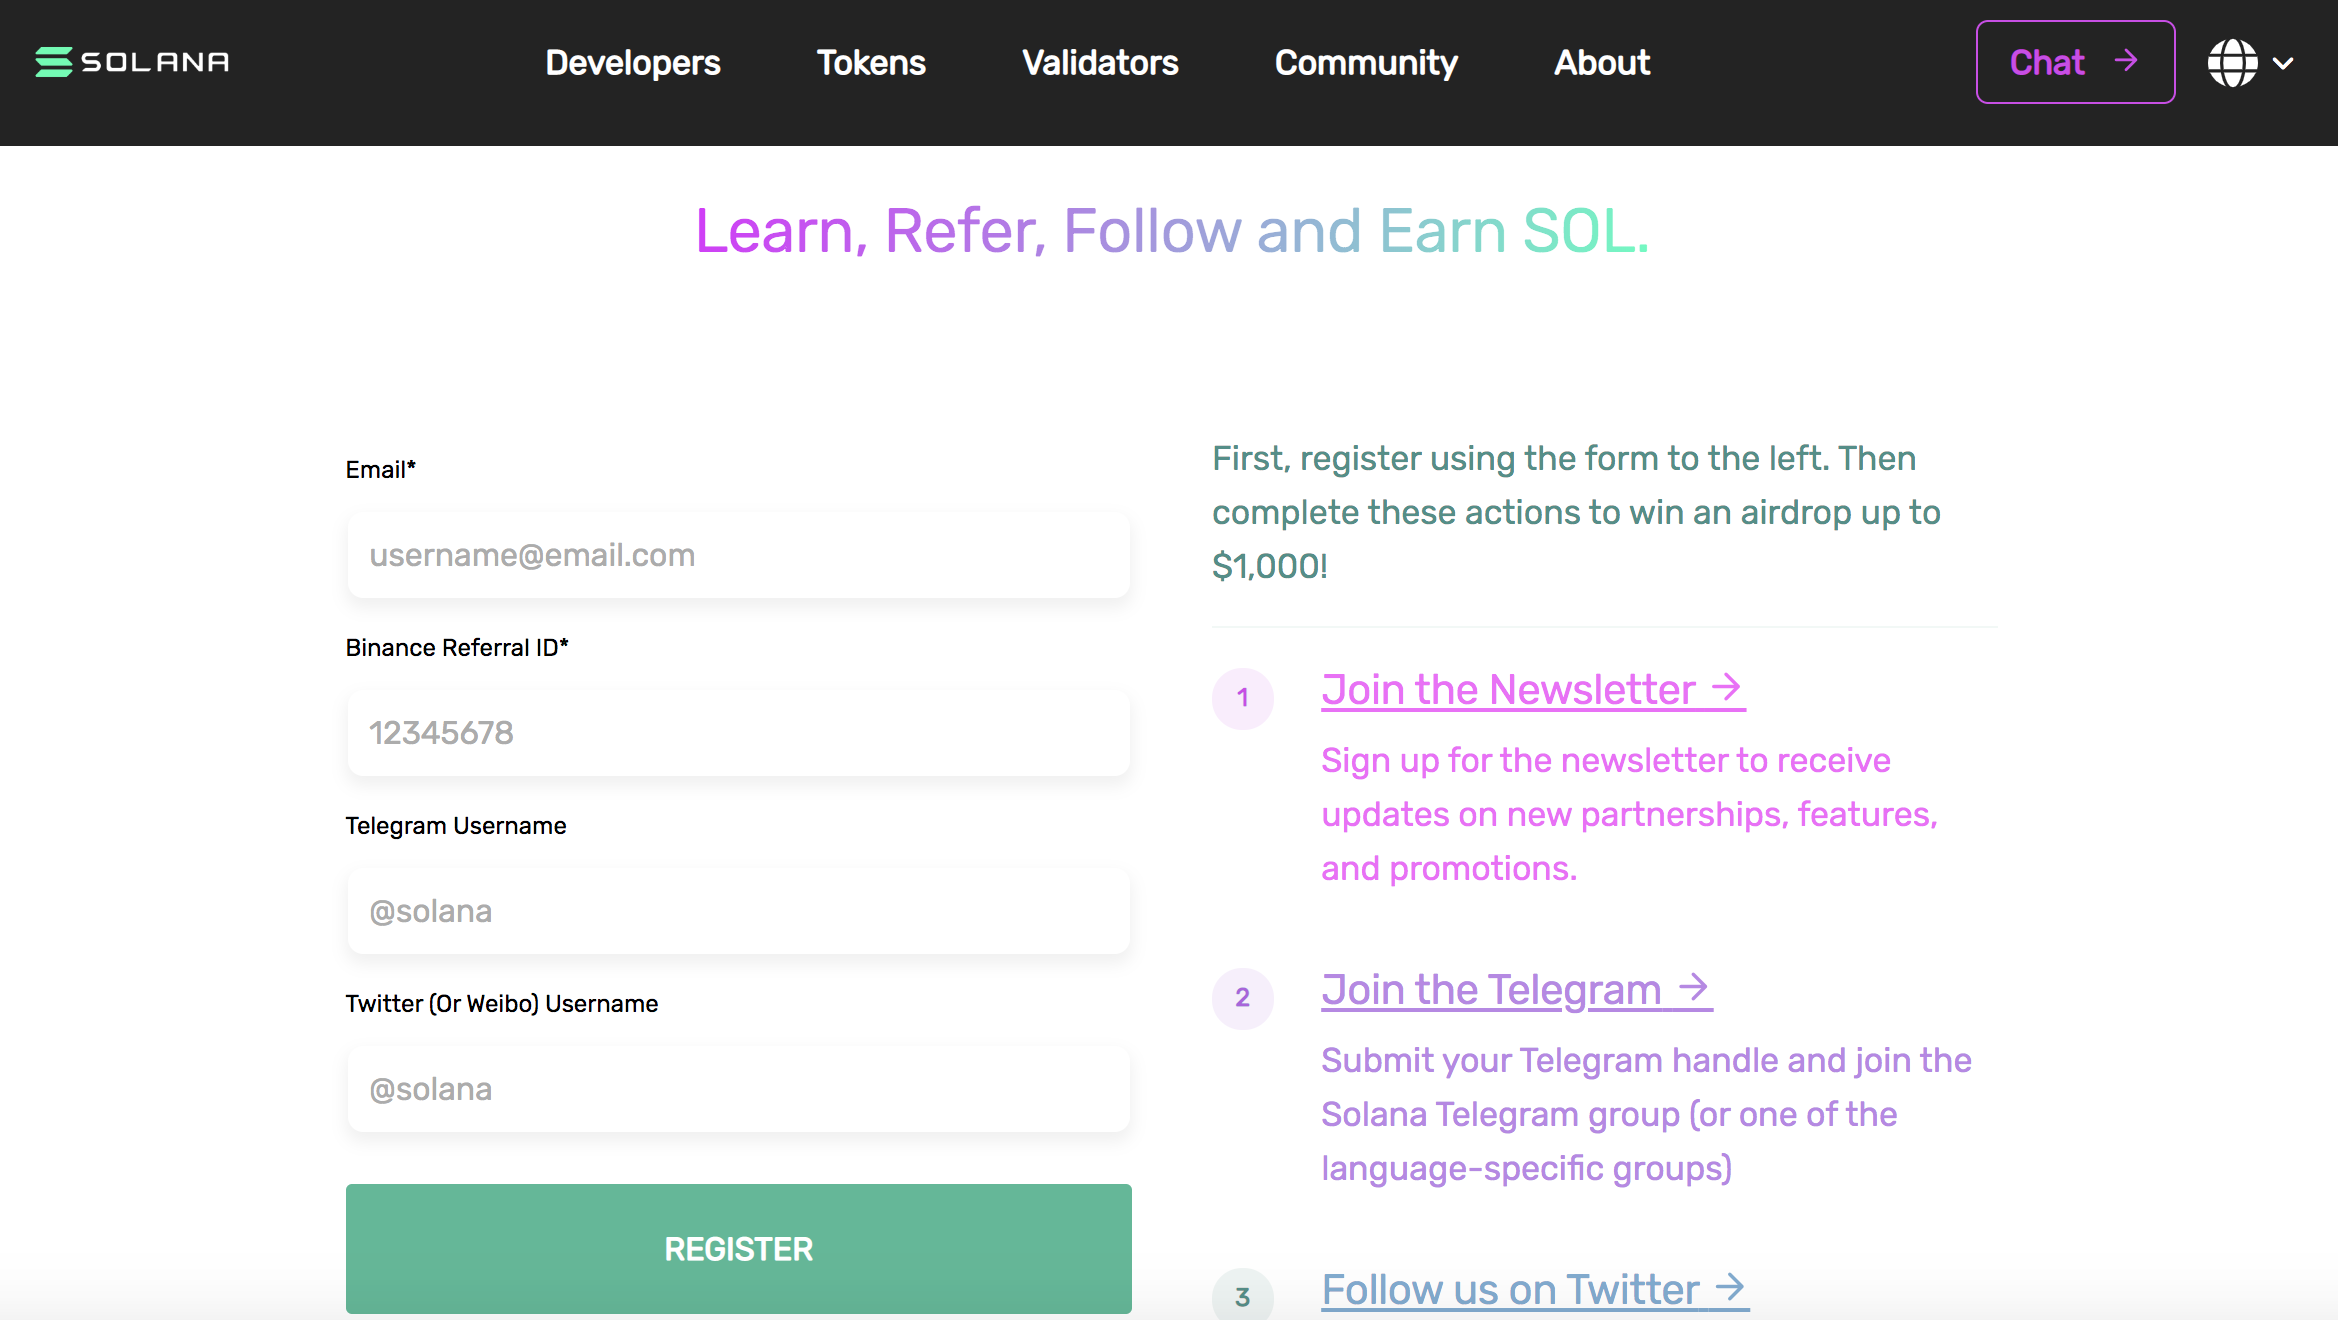Go to Validators in navigation
This screenshot has width=2338, height=1320.
[x=1100, y=63]
